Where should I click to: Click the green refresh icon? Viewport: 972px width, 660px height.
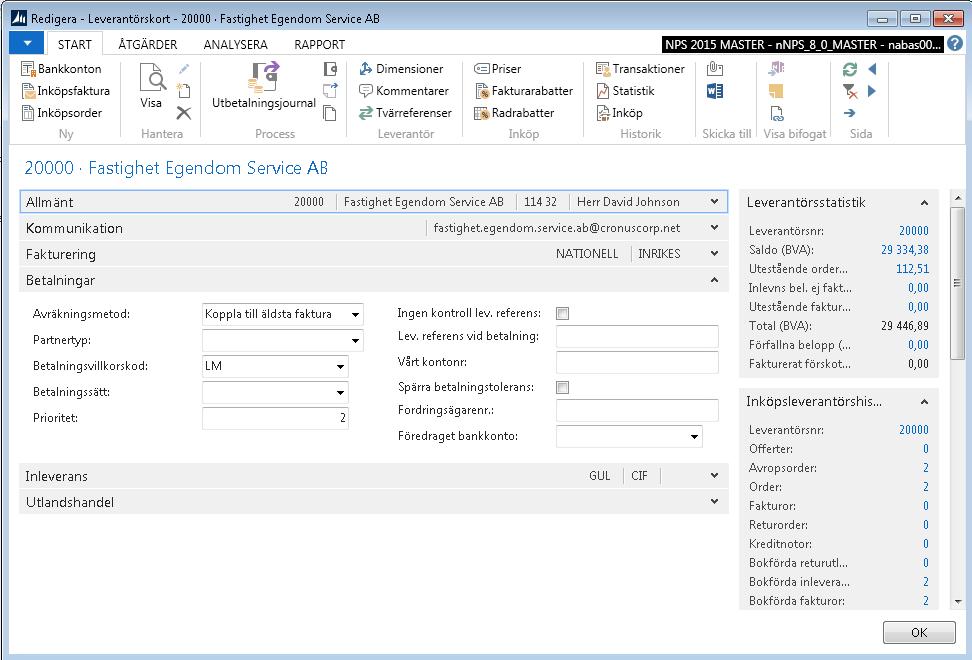coord(850,69)
